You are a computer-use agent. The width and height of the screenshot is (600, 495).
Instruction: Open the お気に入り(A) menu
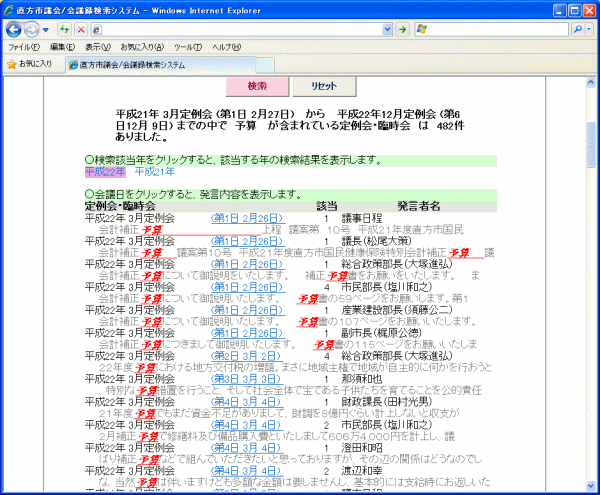point(142,47)
